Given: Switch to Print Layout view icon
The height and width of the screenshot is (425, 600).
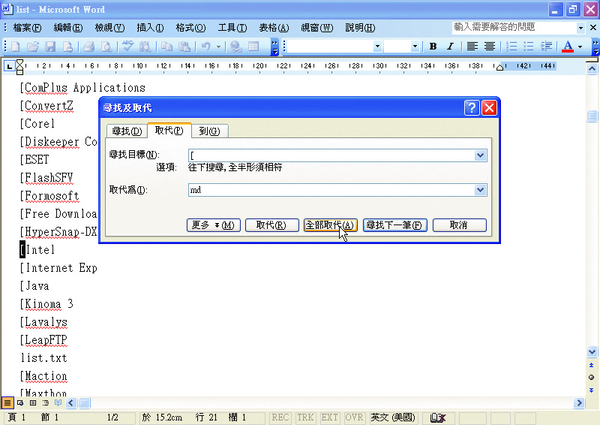Looking at the screenshot, I should 33,402.
